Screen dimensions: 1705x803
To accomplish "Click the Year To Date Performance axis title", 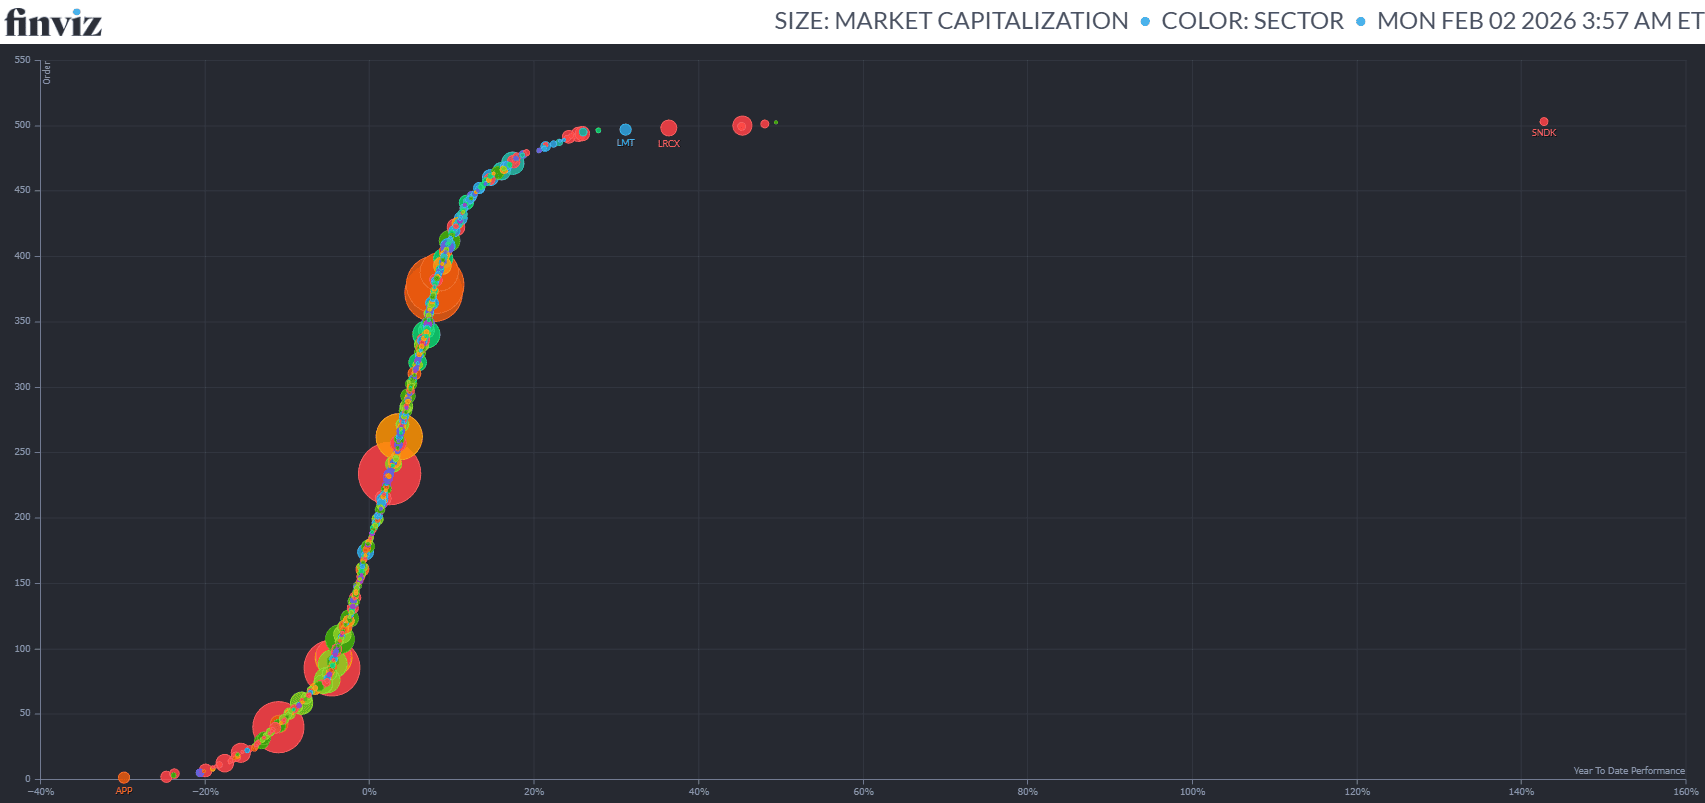I will (x=1628, y=771).
